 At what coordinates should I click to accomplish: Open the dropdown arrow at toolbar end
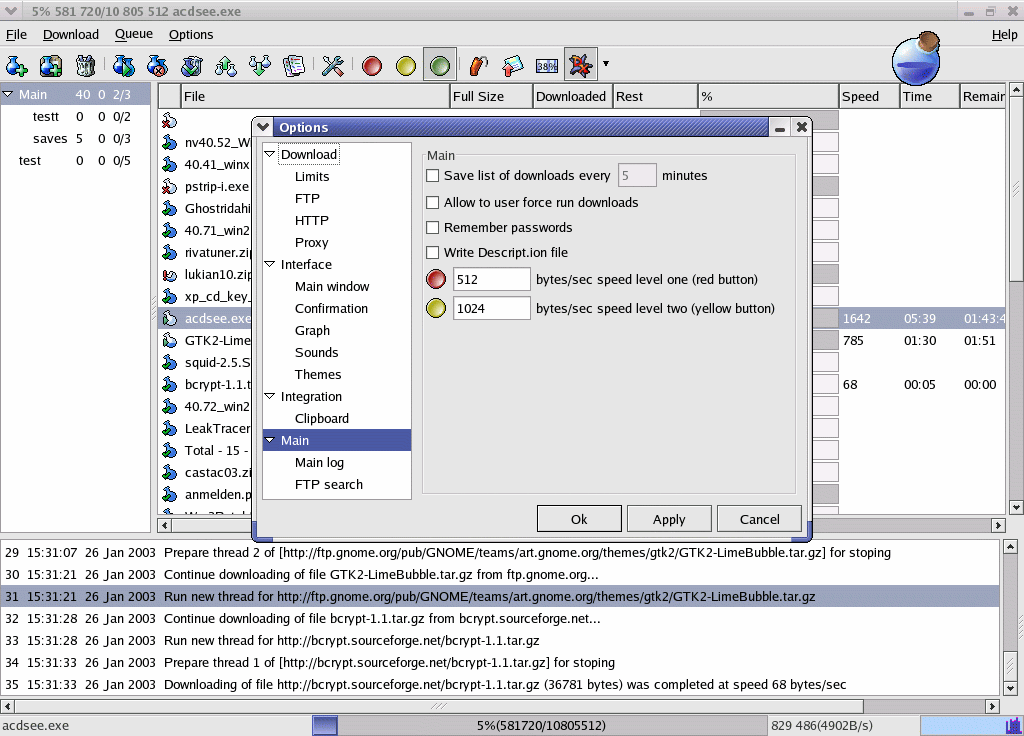point(606,66)
